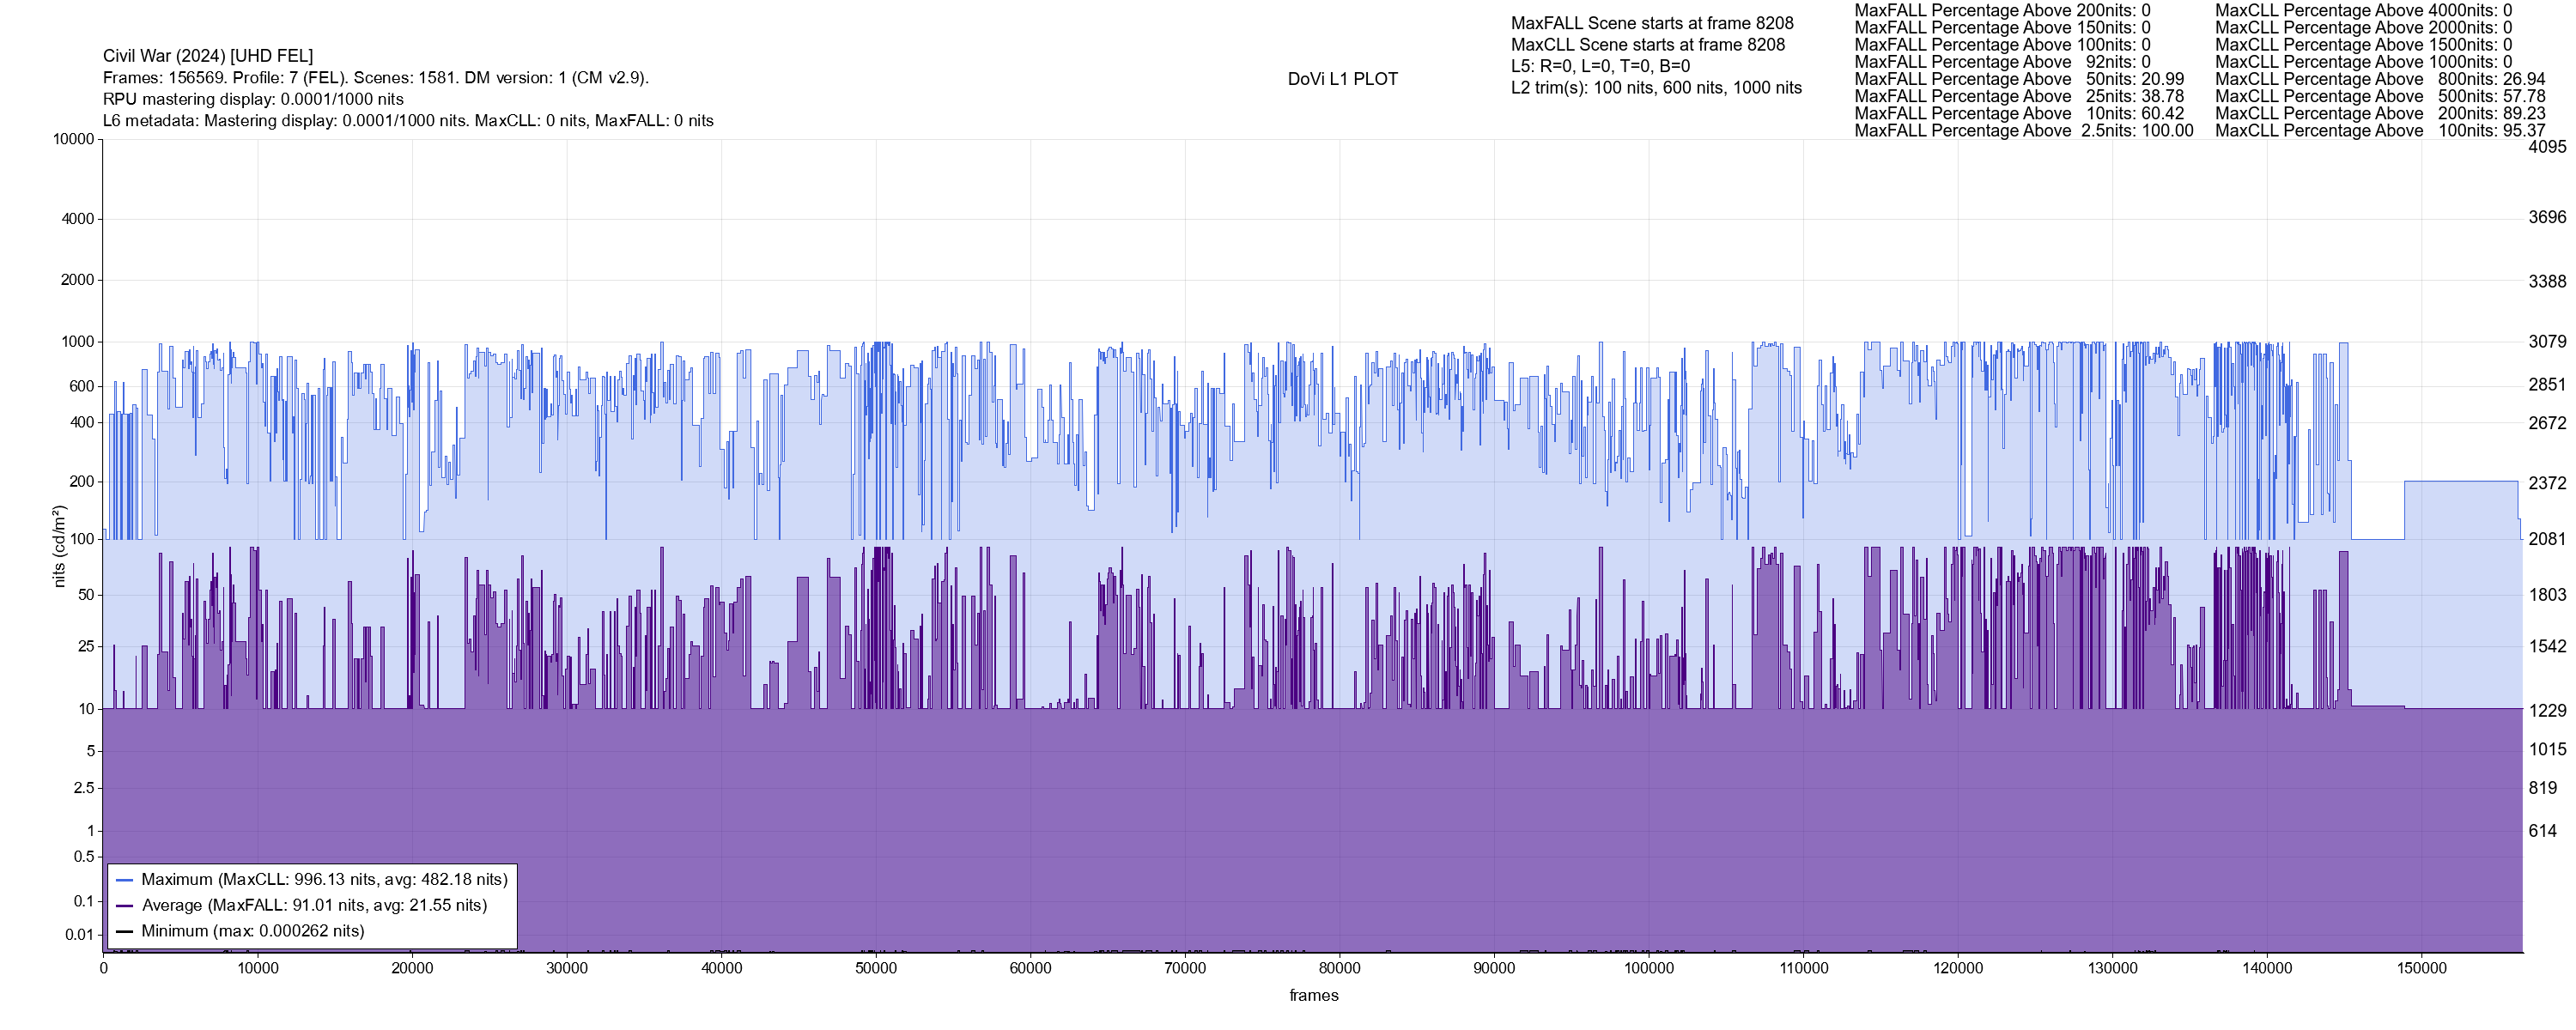Click the 'MaxFALL Scene starts at frame 8208' text

click(x=1652, y=23)
